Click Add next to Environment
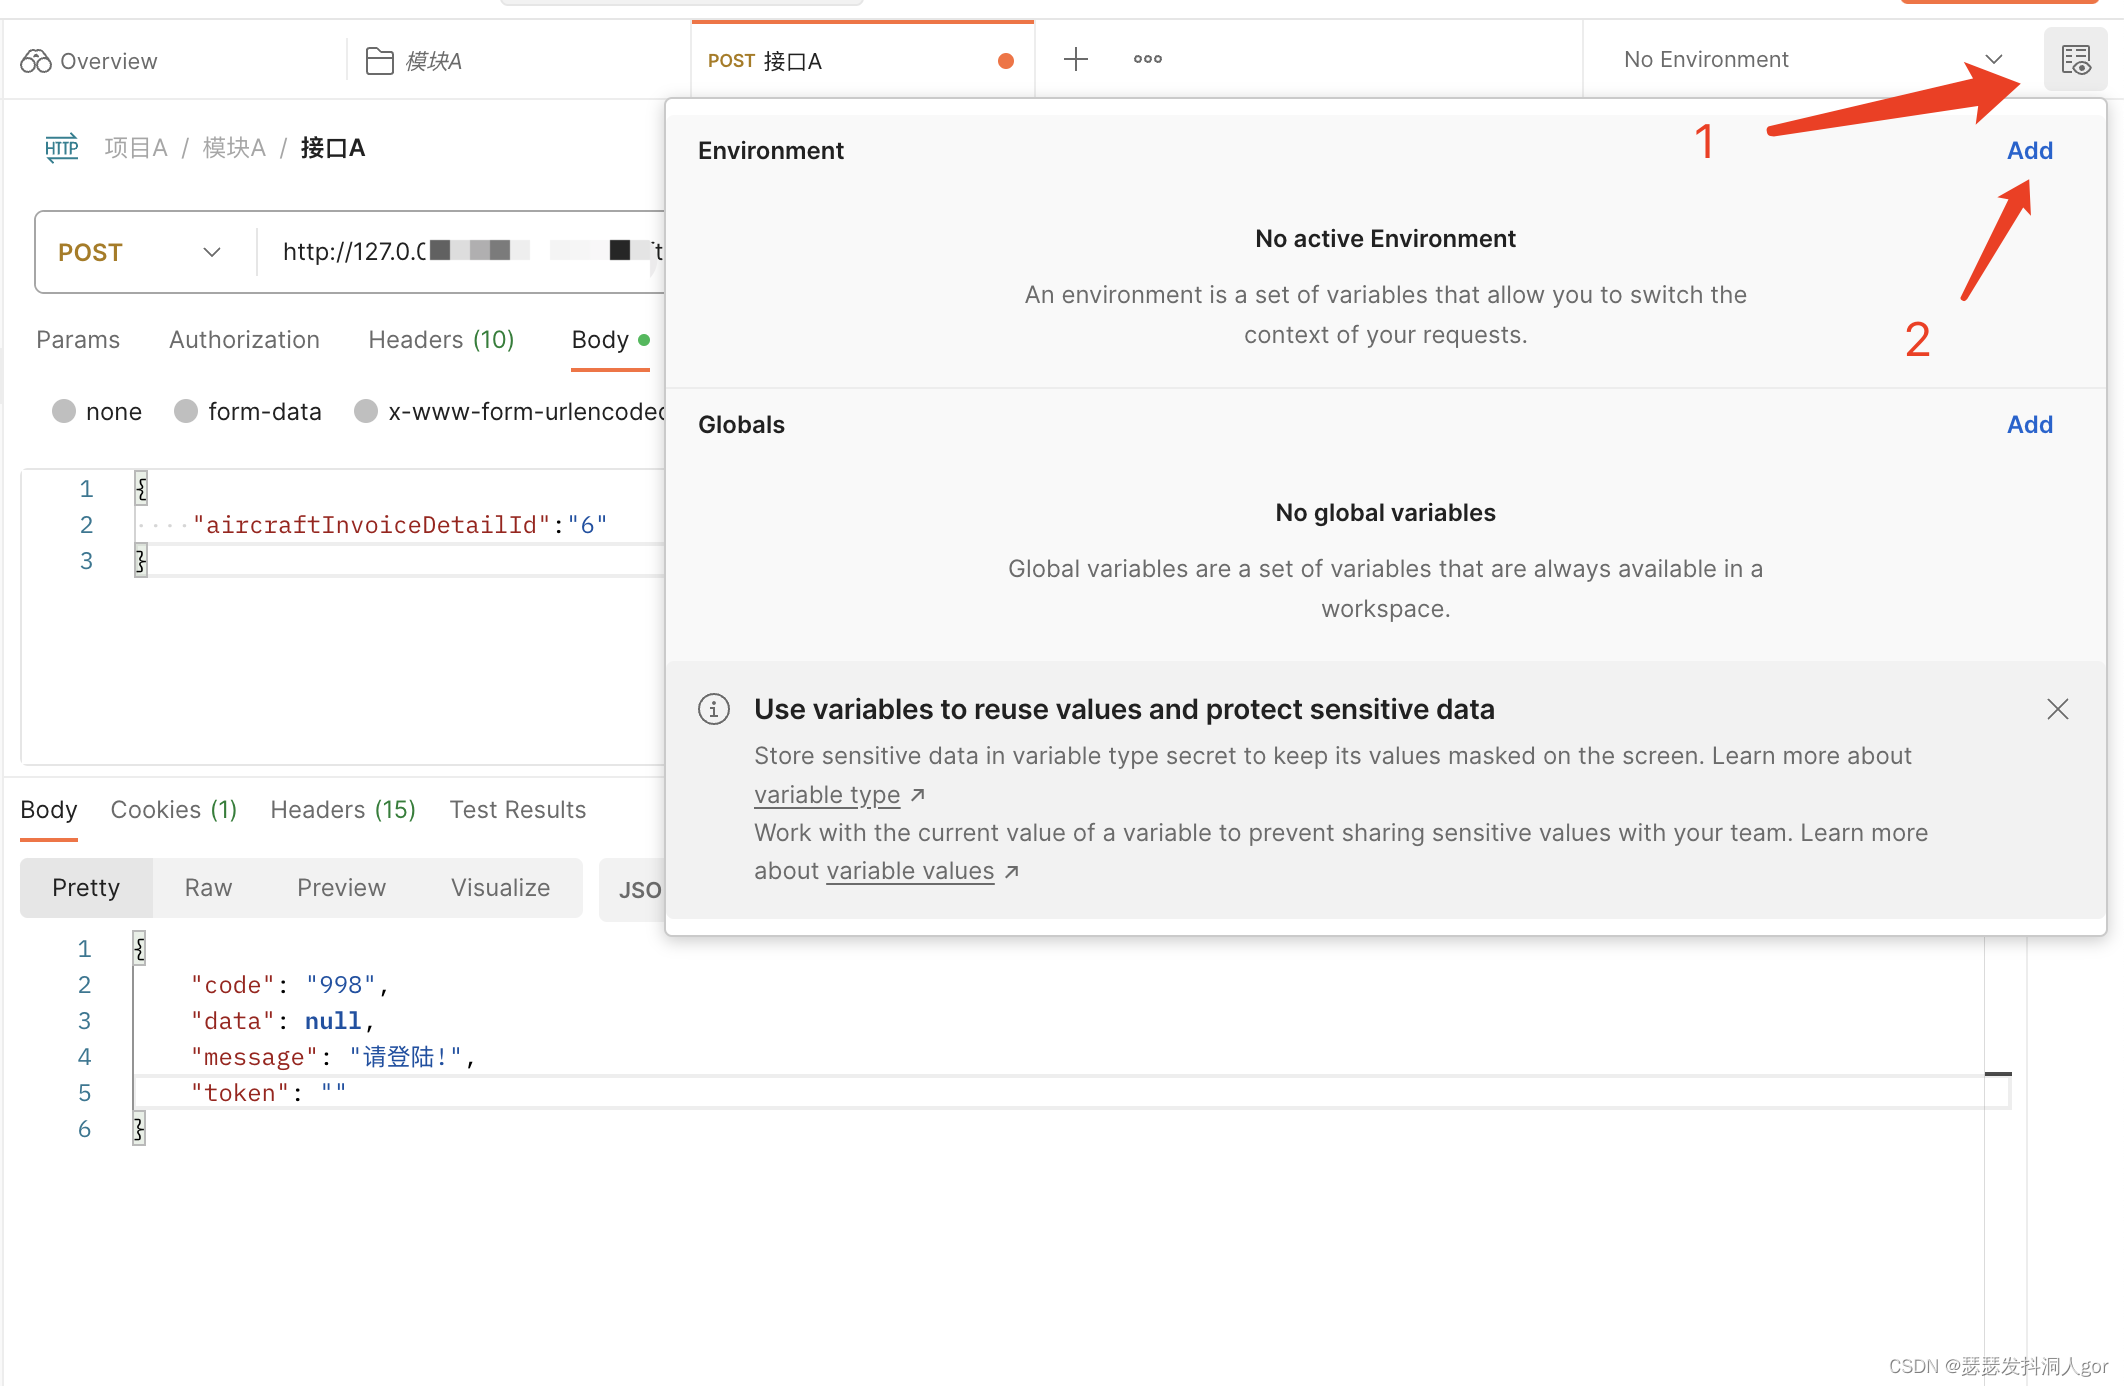 (x=2030, y=150)
